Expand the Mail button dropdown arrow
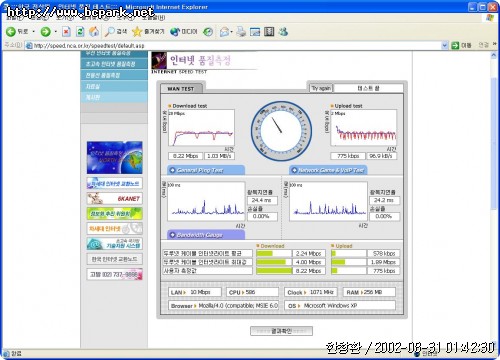This screenshot has height=360, width=500. 232,32
